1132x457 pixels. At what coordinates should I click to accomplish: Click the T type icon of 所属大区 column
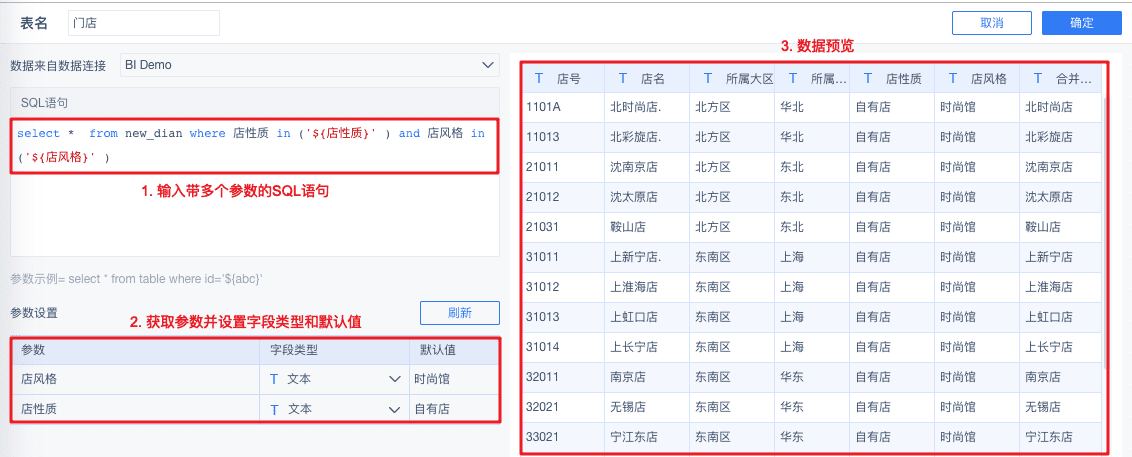708,78
